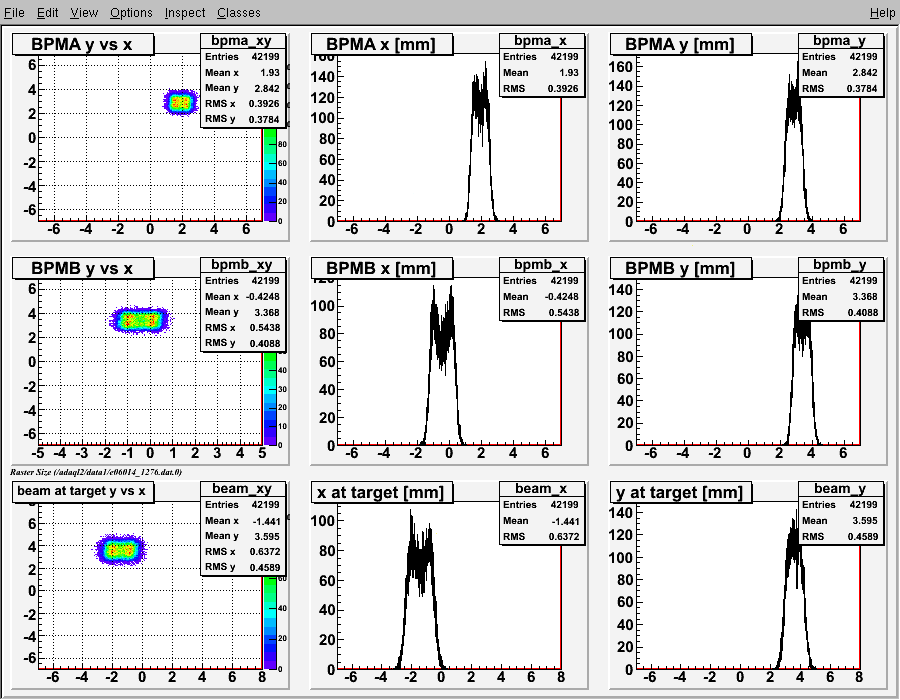
Task: Click the bpma_x statistics box header
Action: [542, 41]
